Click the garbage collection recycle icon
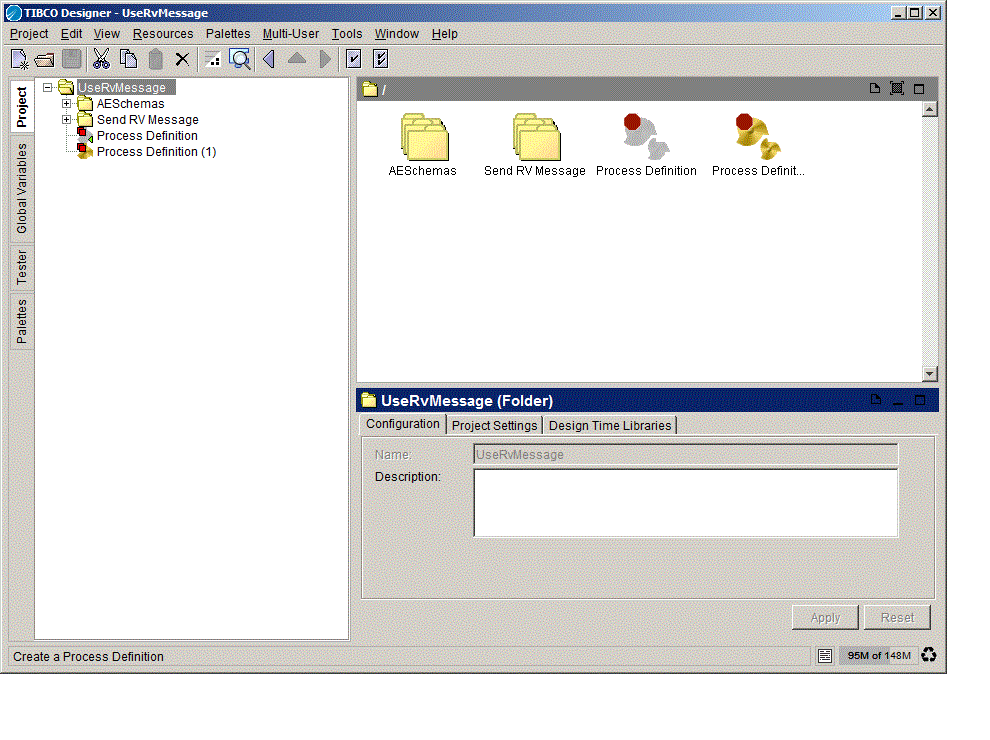 point(929,655)
